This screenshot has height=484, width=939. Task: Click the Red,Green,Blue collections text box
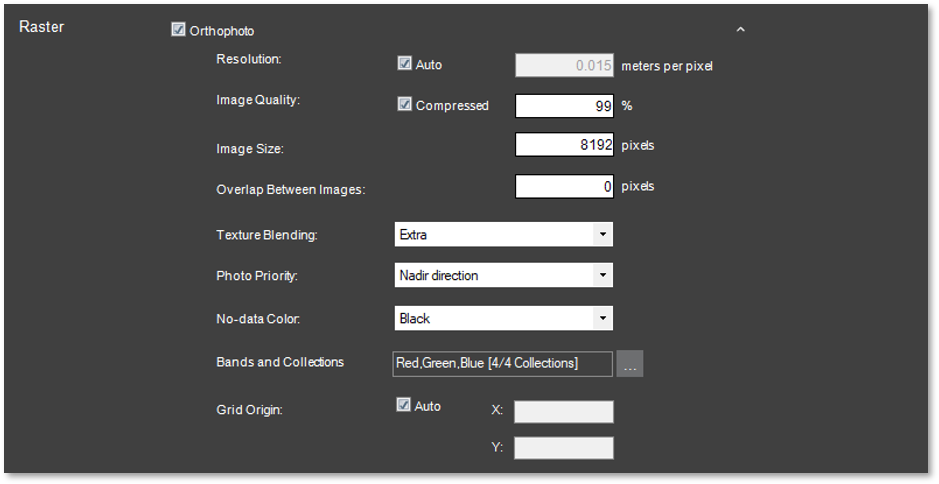(502, 364)
